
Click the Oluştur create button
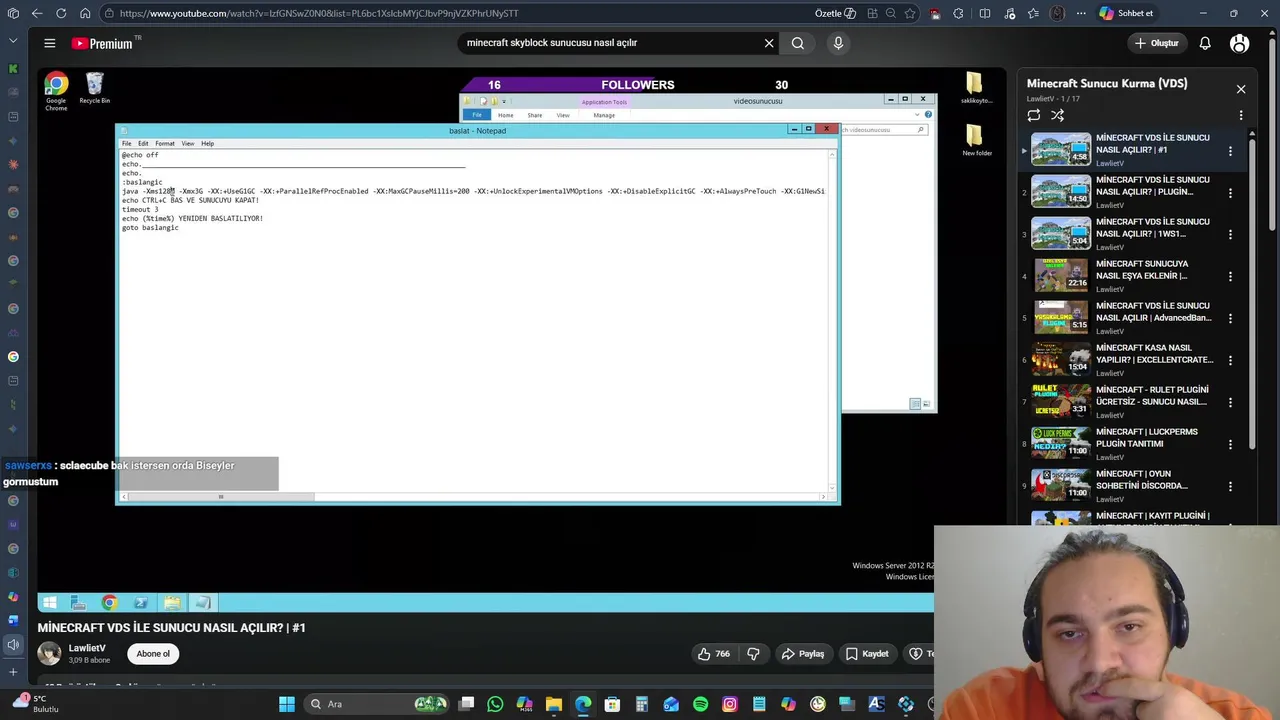[1156, 43]
